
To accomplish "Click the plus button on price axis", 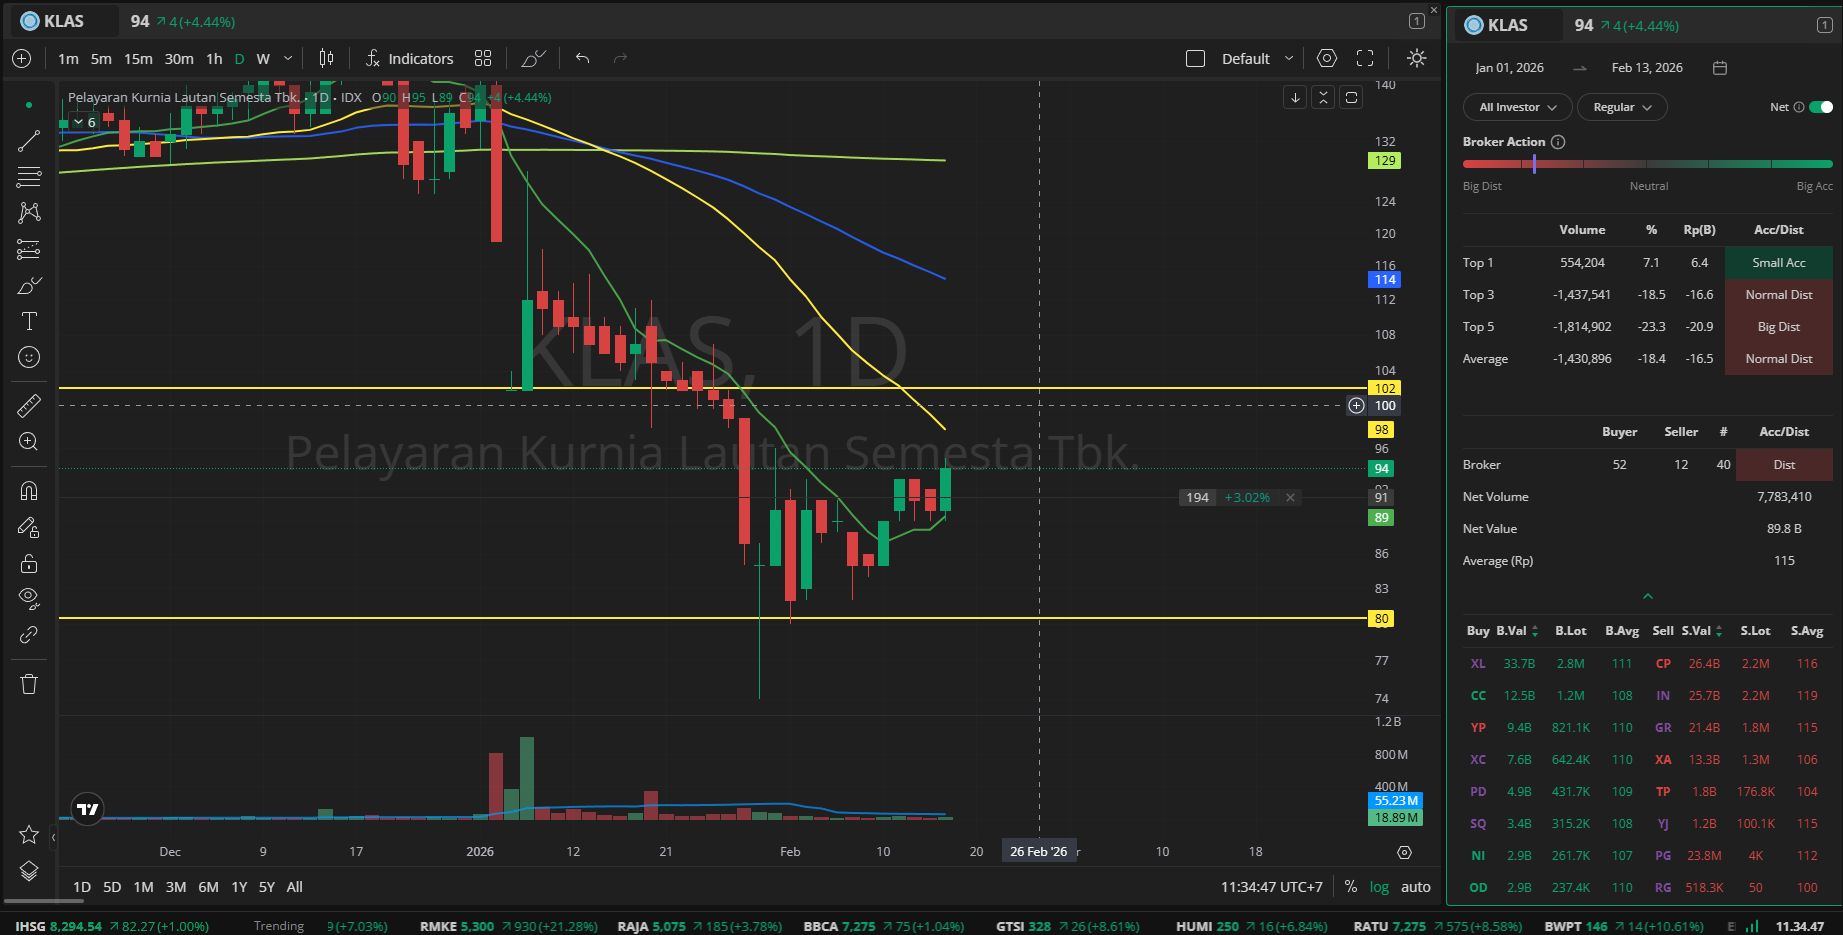I will (x=1356, y=406).
